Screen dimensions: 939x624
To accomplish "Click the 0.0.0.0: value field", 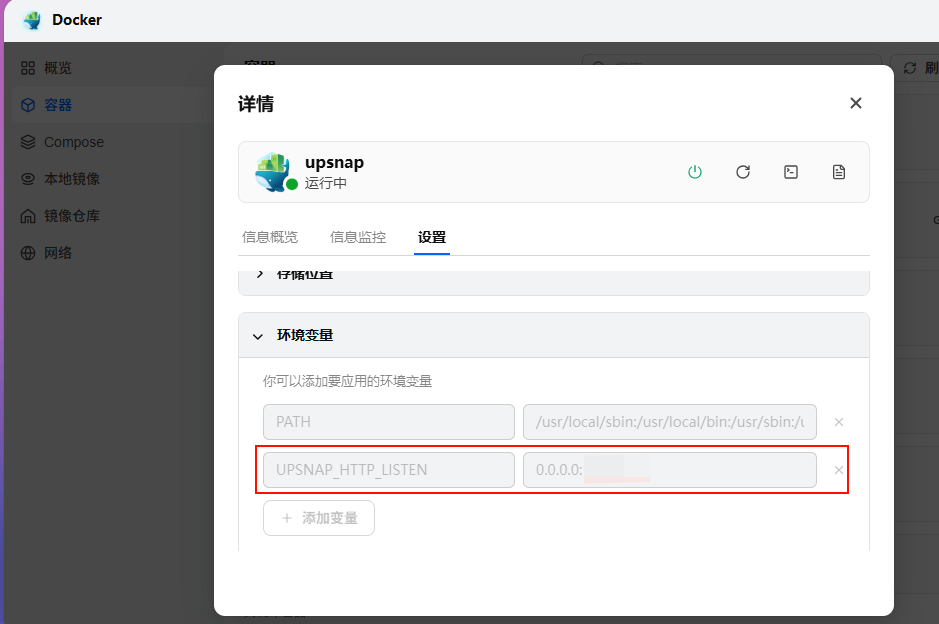I will 670,470.
